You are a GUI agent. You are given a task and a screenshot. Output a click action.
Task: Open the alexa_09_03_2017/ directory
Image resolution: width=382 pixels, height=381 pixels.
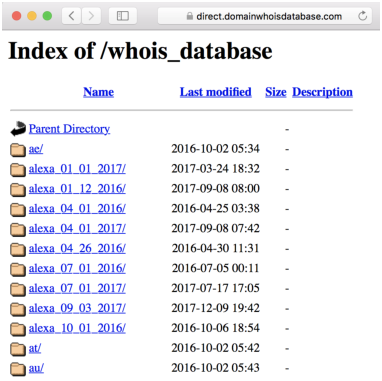point(77,308)
